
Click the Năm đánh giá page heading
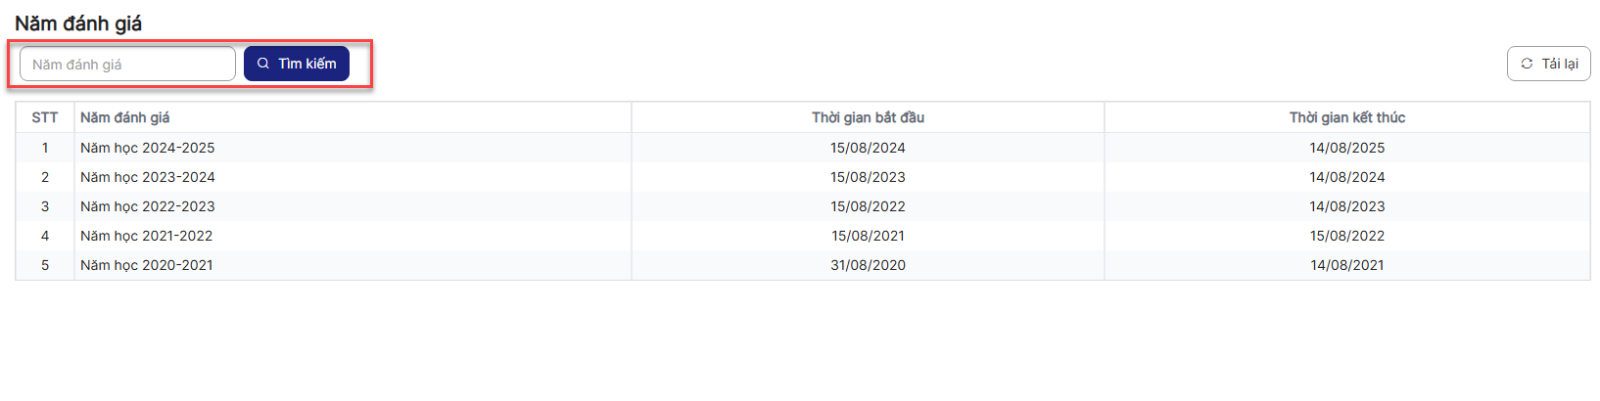point(78,23)
